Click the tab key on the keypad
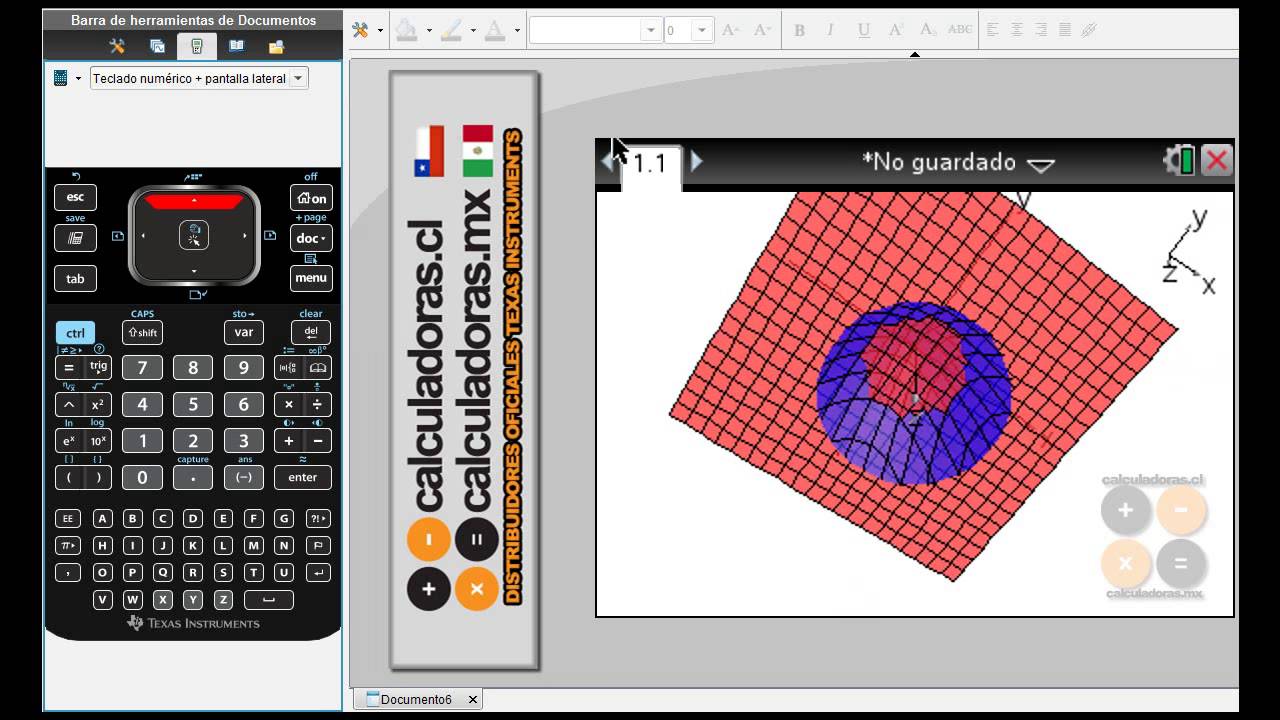The height and width of the screenshot is (720, 1280). pyautogui.click(x=75, y=278)
